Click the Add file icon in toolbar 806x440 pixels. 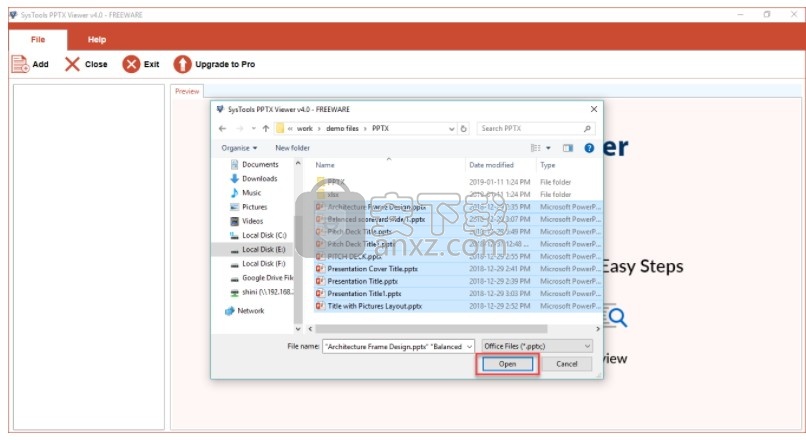[20, 64]
